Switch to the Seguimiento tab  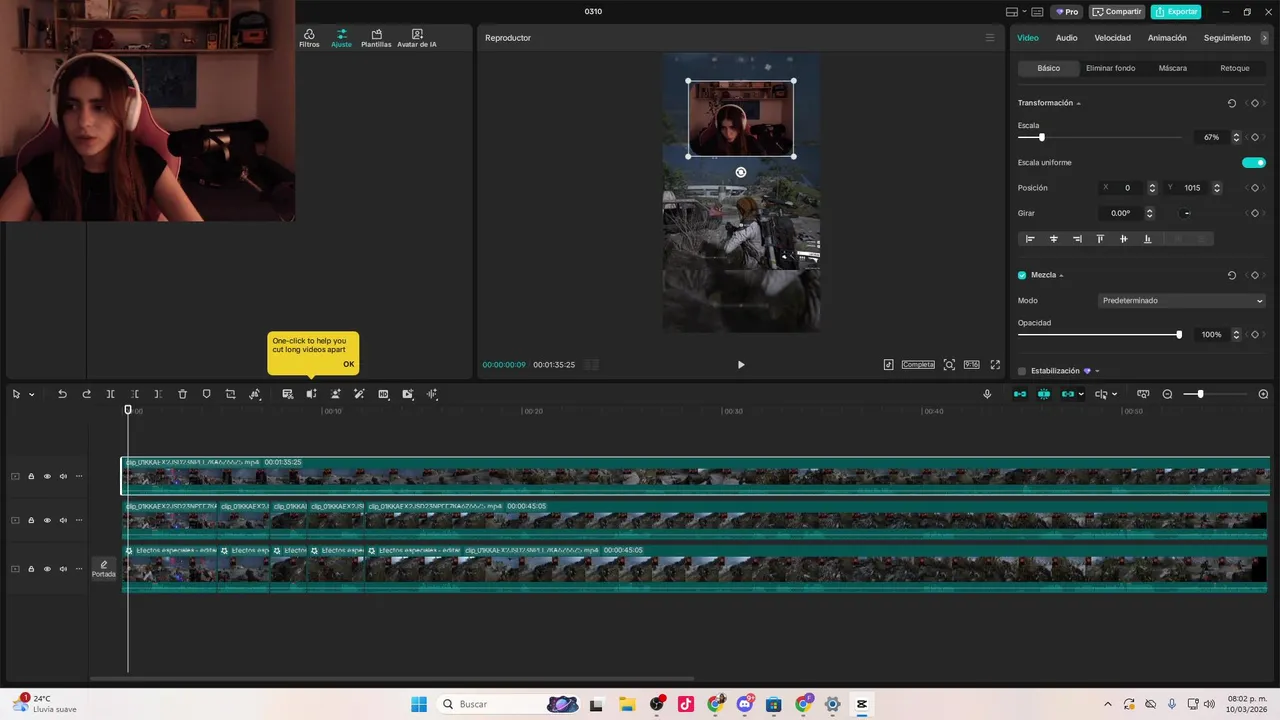pos(1227,38)
